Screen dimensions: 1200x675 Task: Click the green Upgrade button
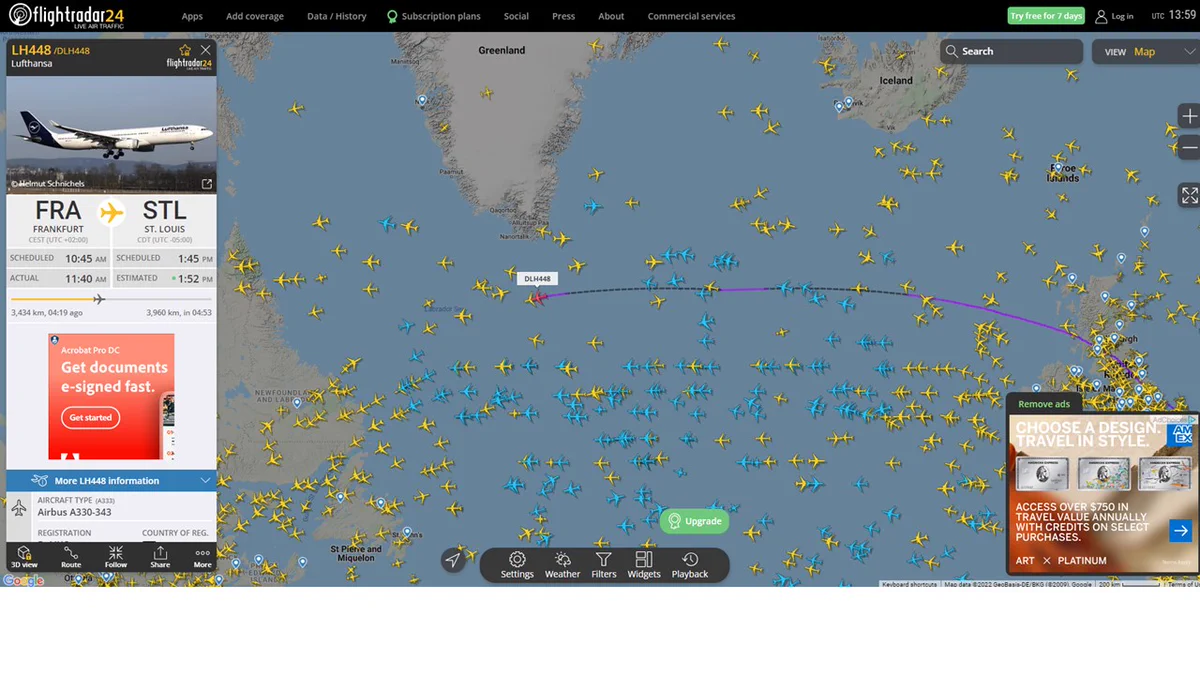694,521
